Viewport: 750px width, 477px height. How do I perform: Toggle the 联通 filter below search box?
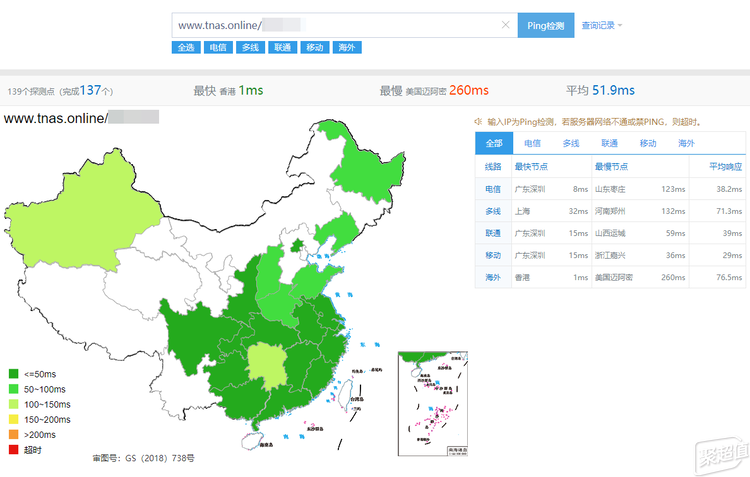[x=282, y=47]
